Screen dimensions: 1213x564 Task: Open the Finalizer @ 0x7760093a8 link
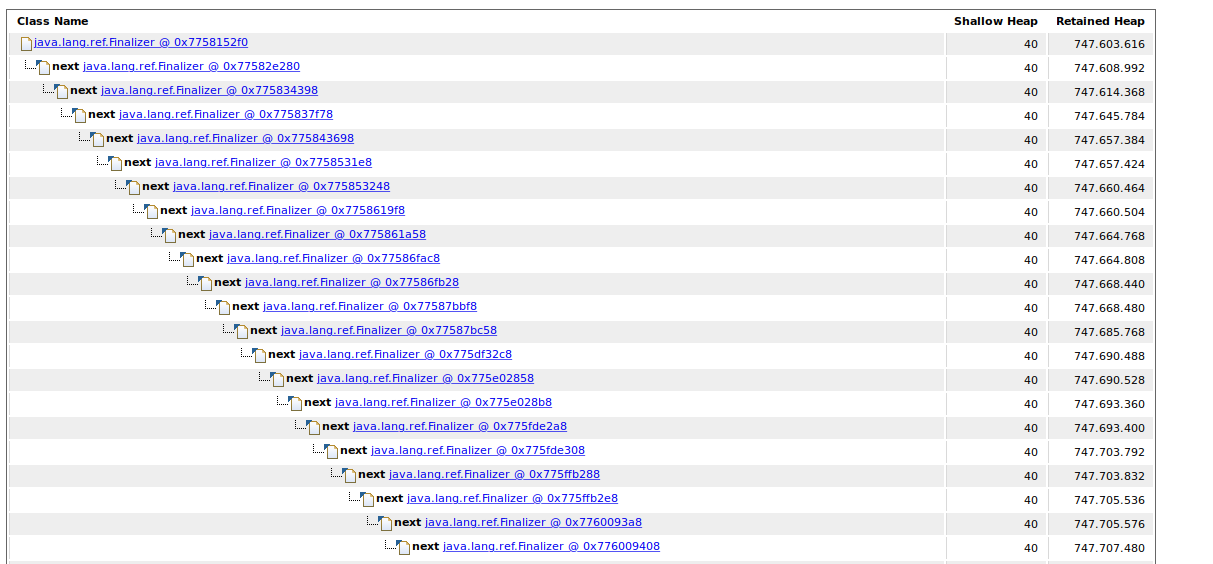coord(533,522)
